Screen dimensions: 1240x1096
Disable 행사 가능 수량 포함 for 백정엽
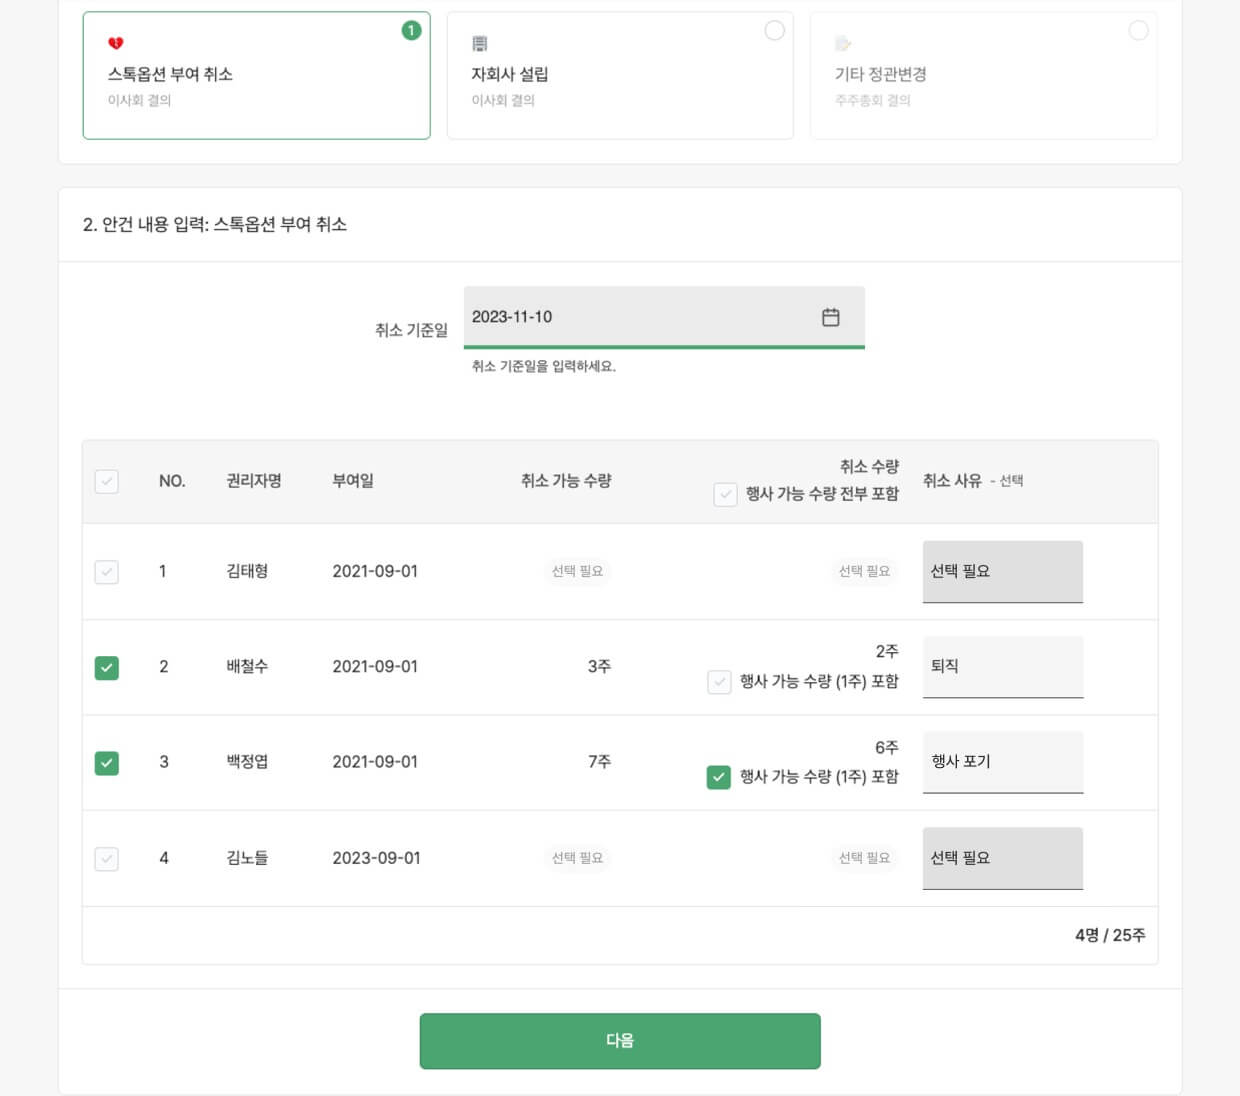[x=718, y=778]
